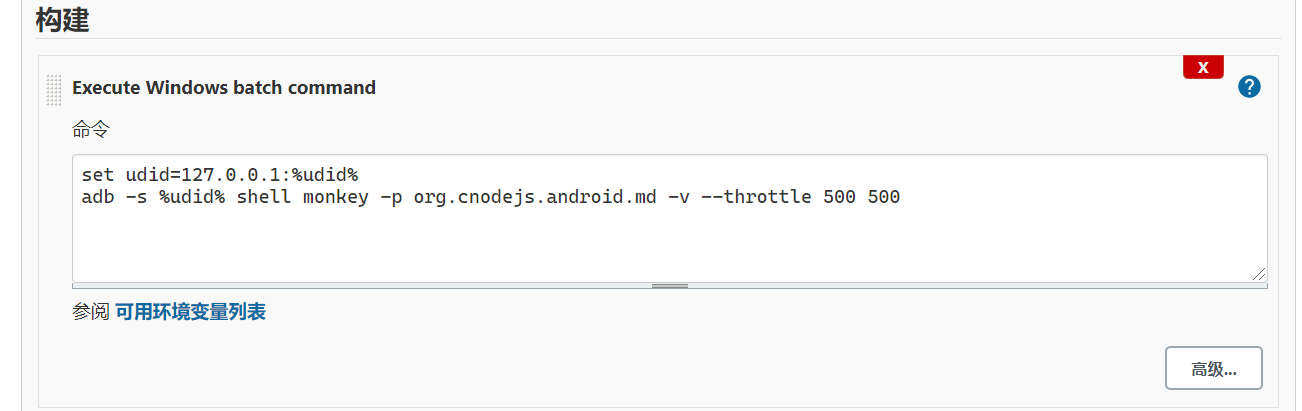Click the trailing "500 500" values
Screen dimensions: 1302x411
(x=862, y=197)
